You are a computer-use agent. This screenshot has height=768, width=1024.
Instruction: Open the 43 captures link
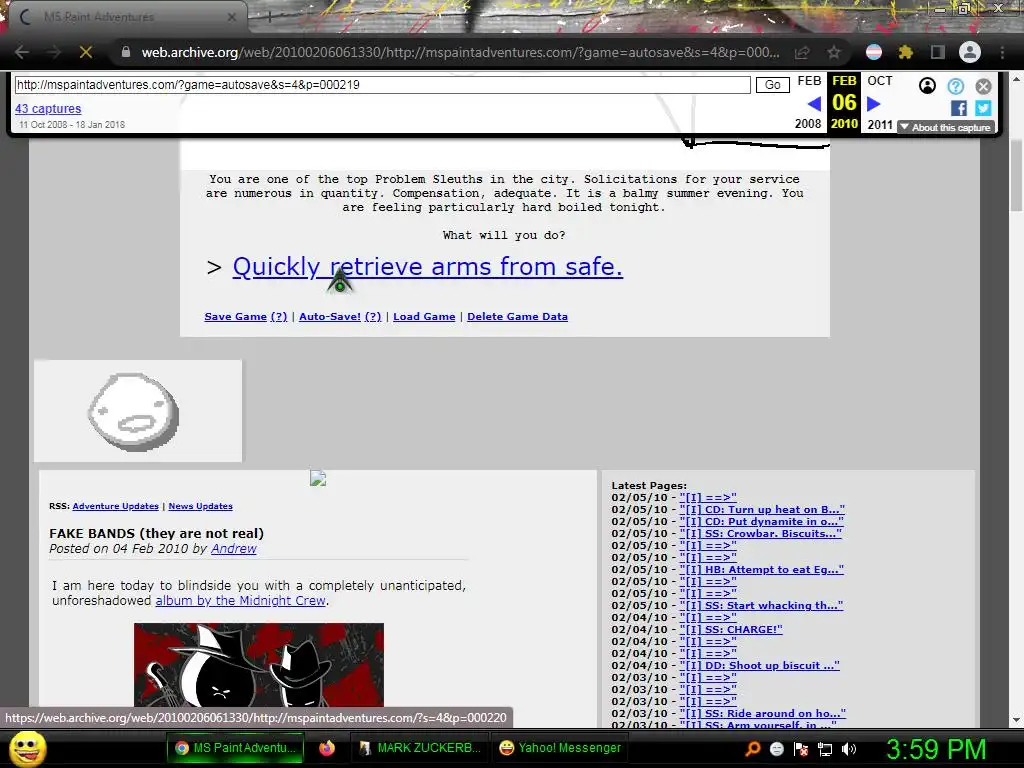pyautogui.click(x=48, y=108)
